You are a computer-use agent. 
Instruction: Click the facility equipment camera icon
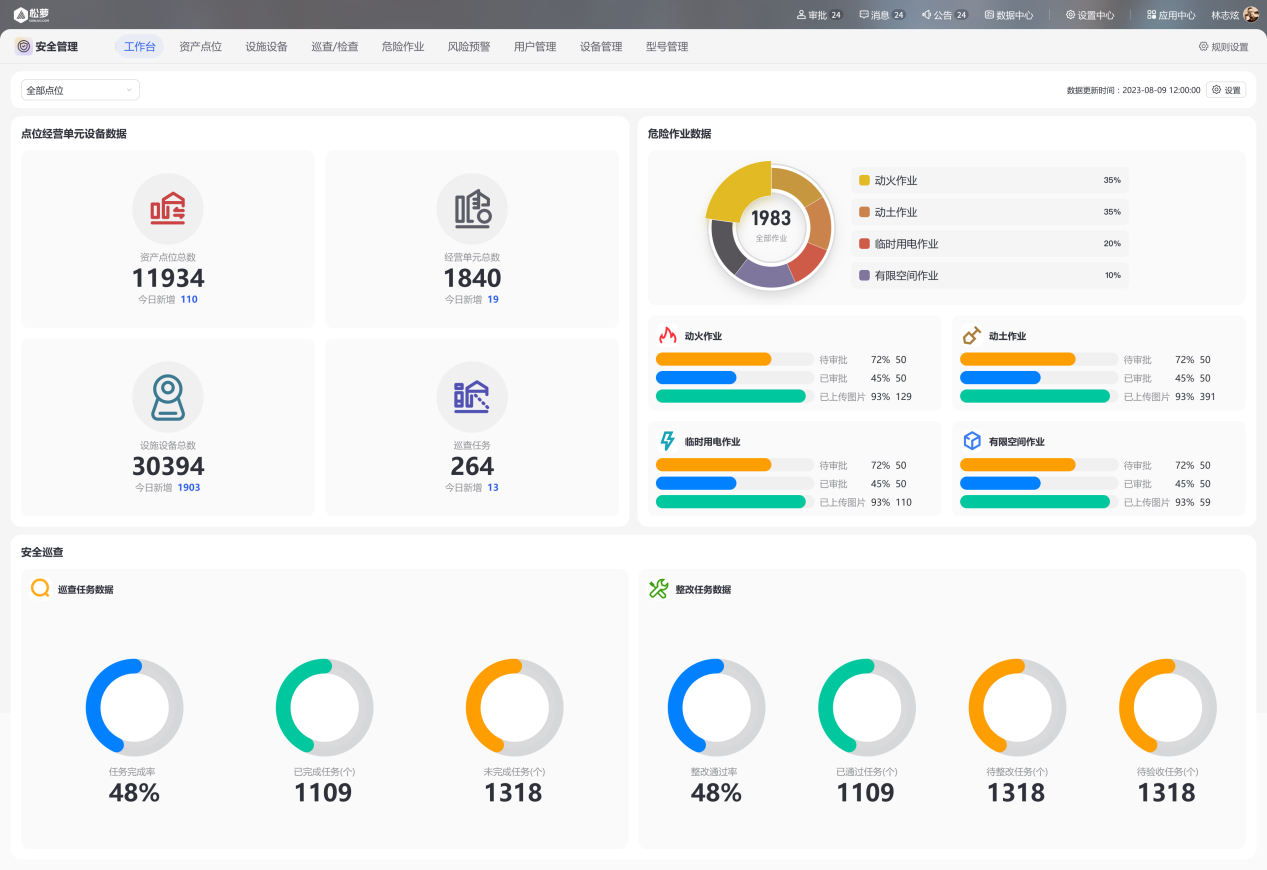[167, 397]
